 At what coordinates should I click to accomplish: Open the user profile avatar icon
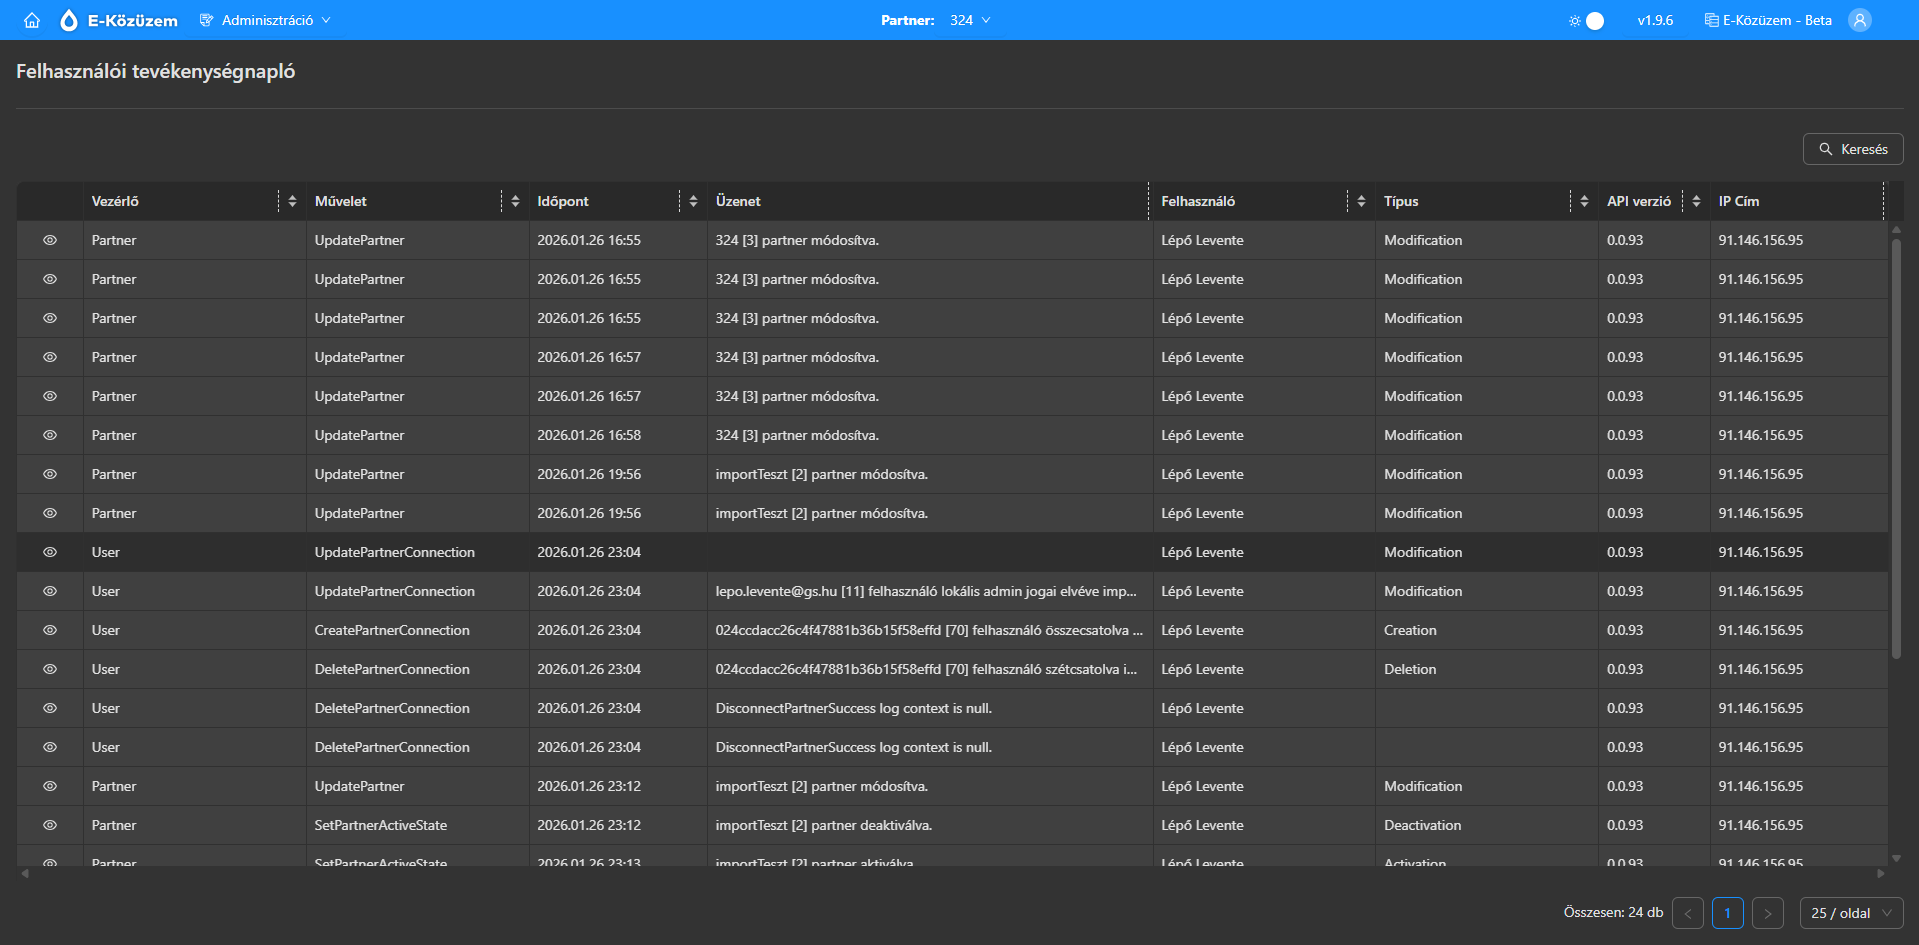click(1859, 20)
